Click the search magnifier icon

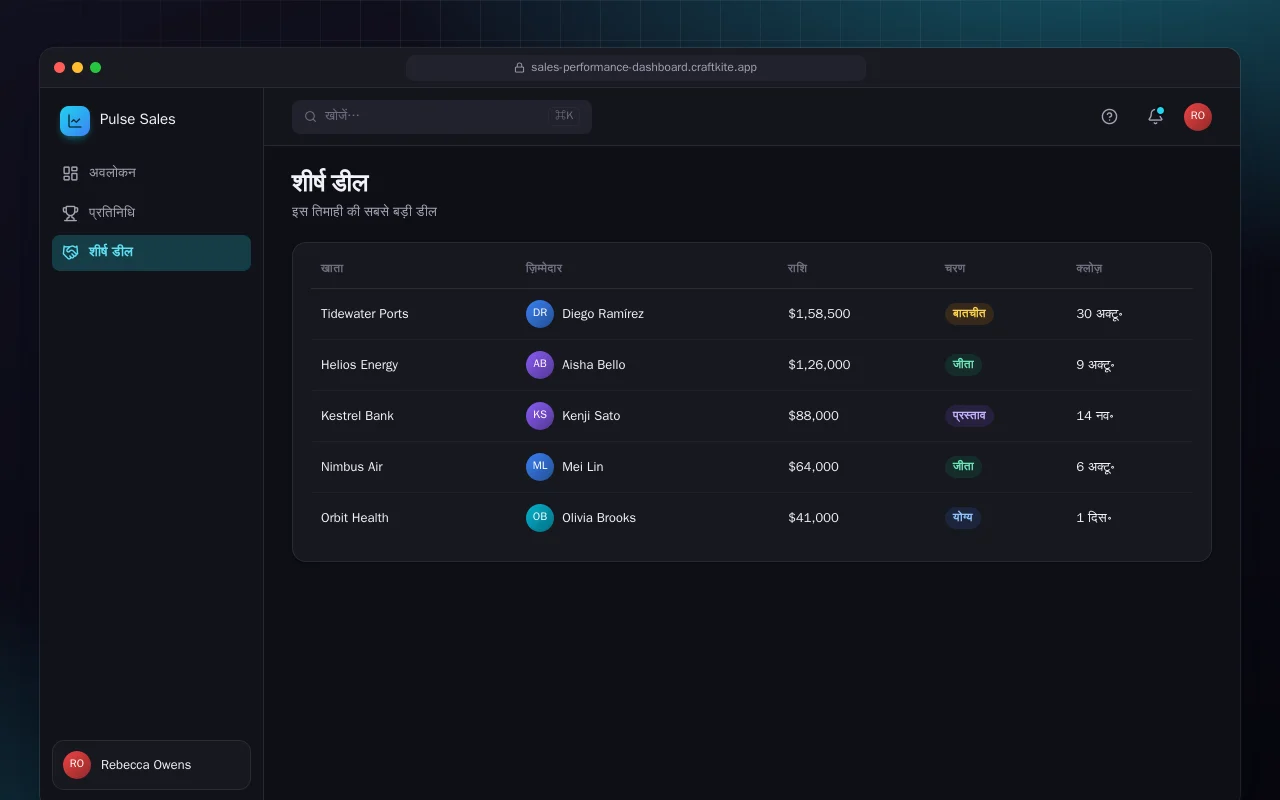pyautogui.click(x=311, y=116)
